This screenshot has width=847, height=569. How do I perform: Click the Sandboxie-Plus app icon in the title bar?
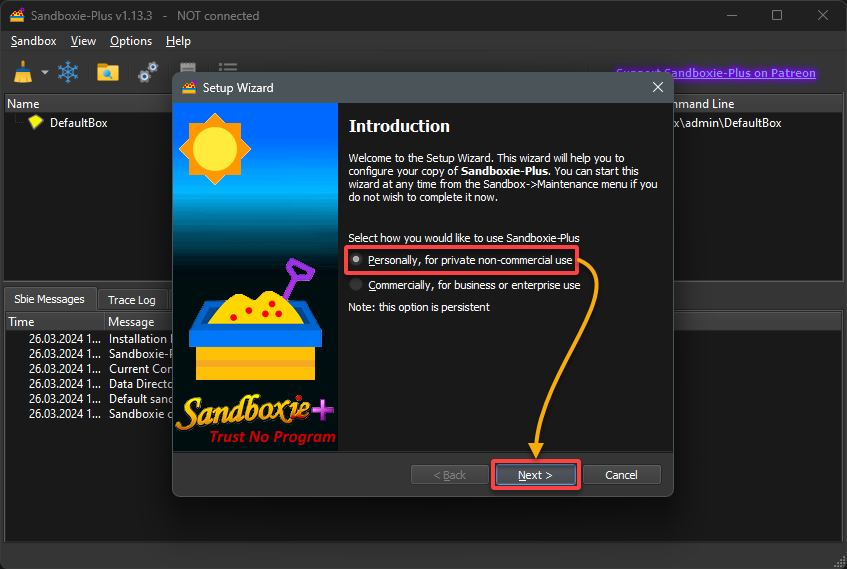click(x=17, y=15)
